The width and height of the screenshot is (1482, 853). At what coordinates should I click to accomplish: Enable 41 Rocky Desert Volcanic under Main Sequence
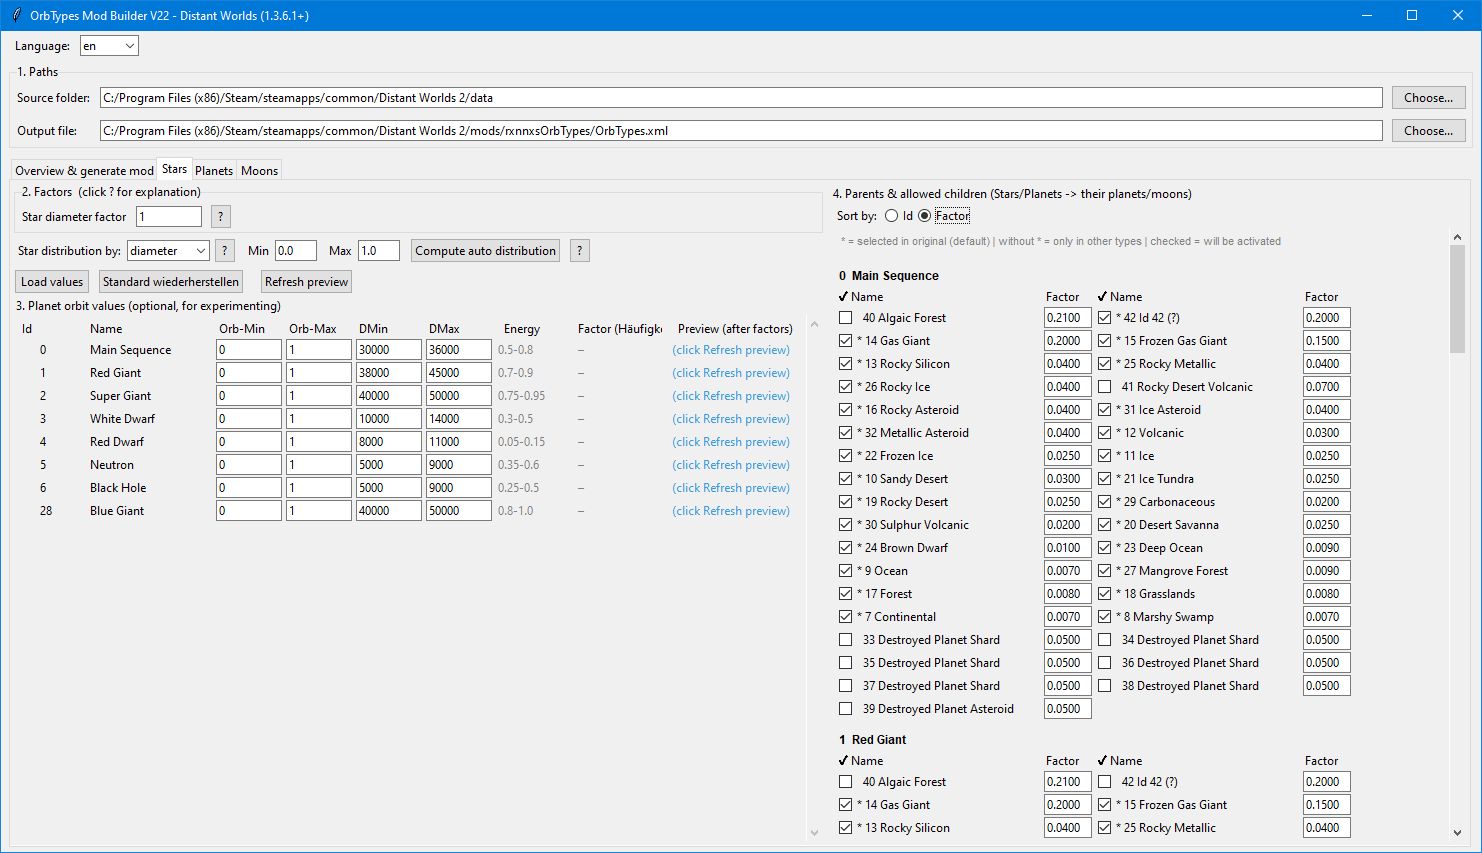coord(1105,387)
